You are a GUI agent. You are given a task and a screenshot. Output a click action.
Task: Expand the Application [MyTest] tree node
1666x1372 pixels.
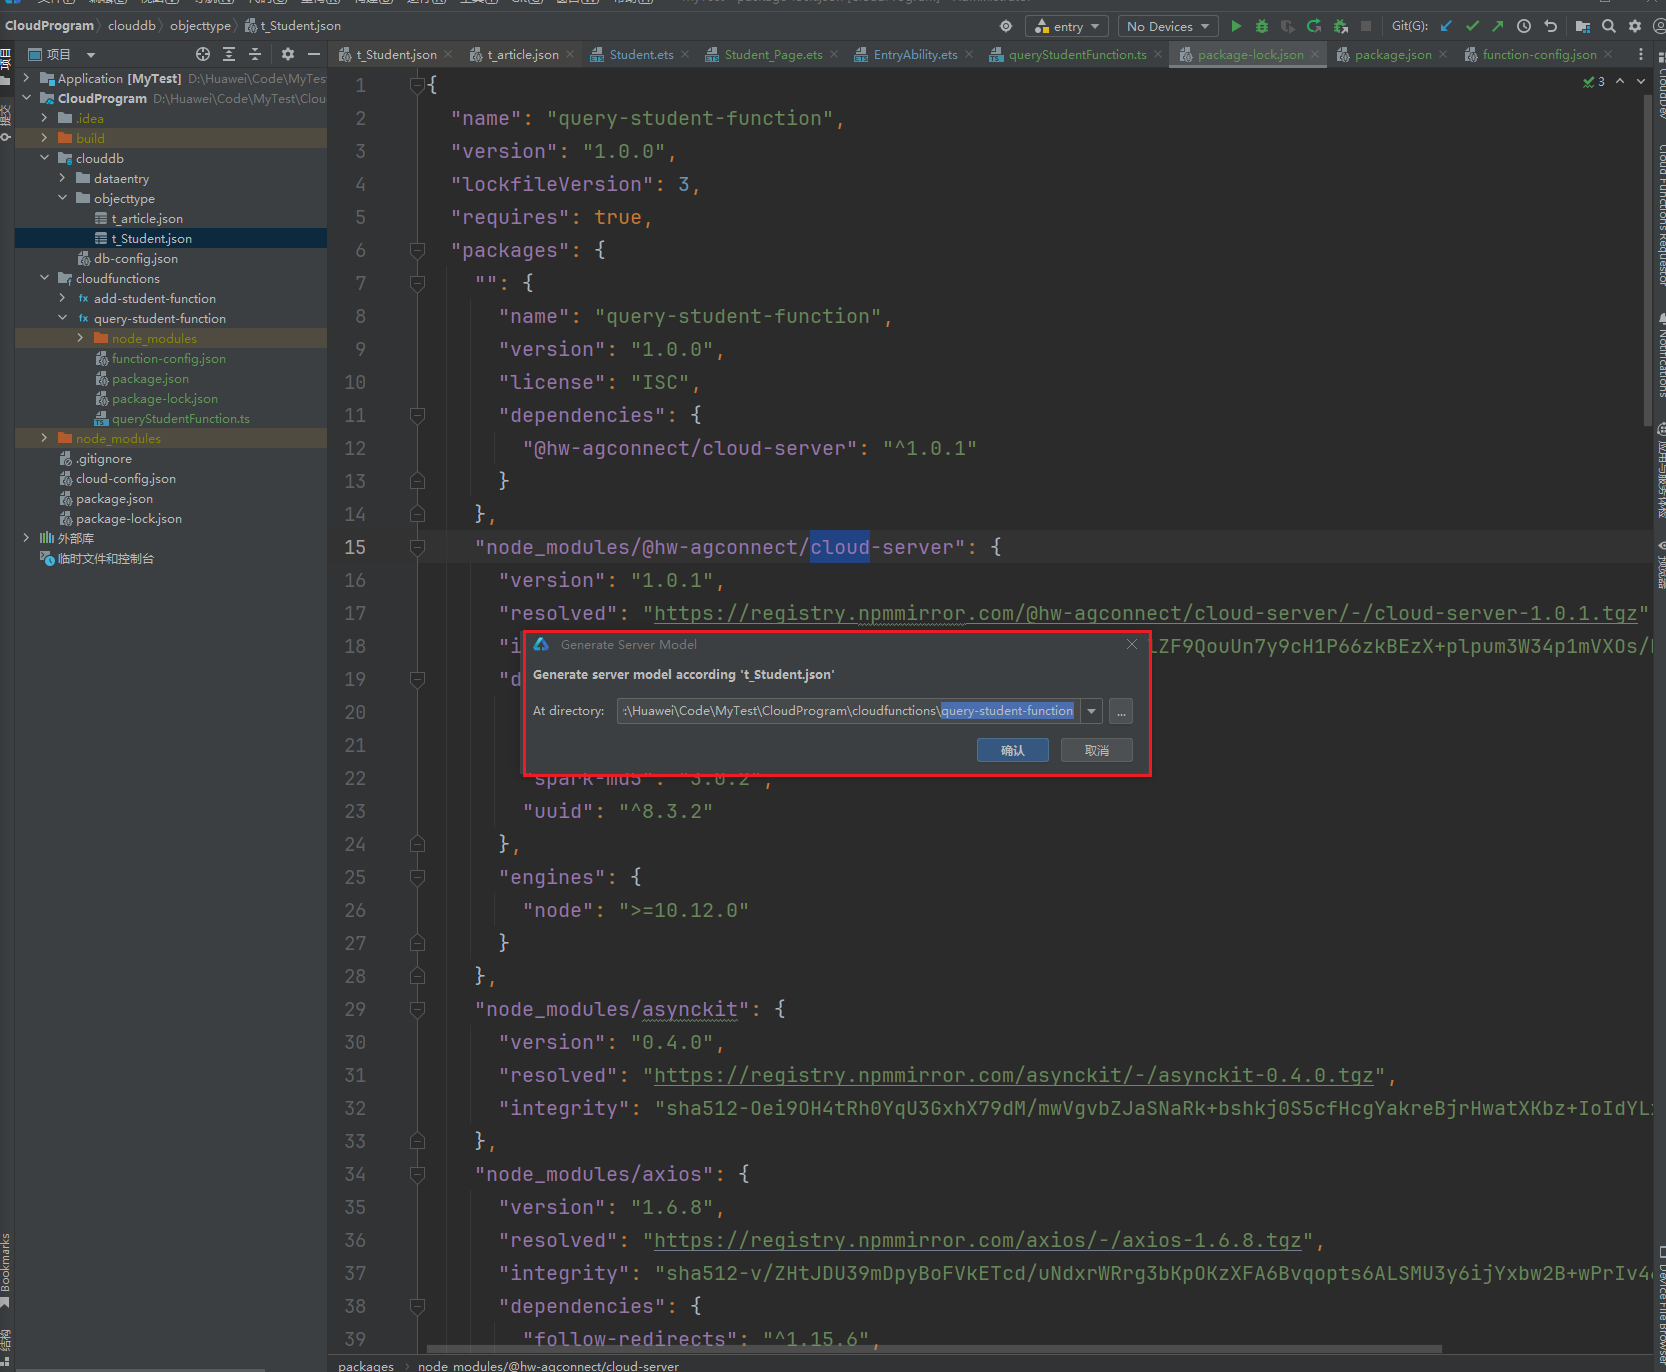[x=27, y=78]
